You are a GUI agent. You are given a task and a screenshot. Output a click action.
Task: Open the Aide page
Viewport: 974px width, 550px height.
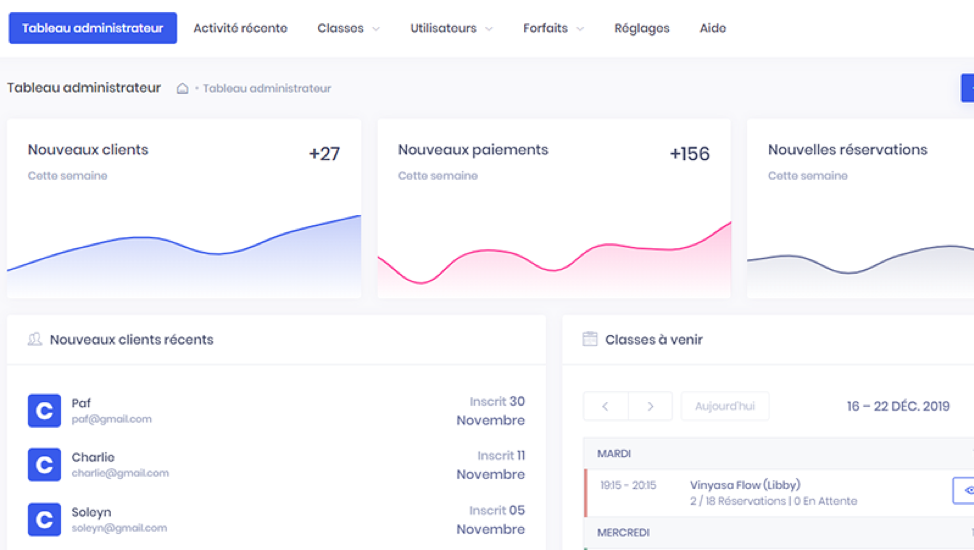coord(712,28)
